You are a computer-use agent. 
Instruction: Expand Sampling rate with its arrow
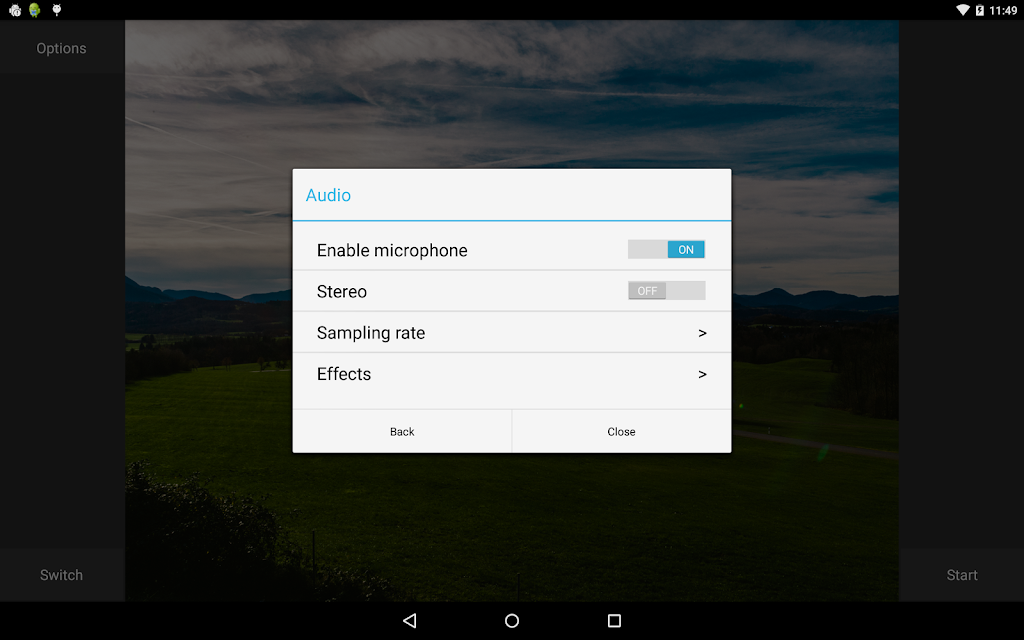click(x=702, y=333)
